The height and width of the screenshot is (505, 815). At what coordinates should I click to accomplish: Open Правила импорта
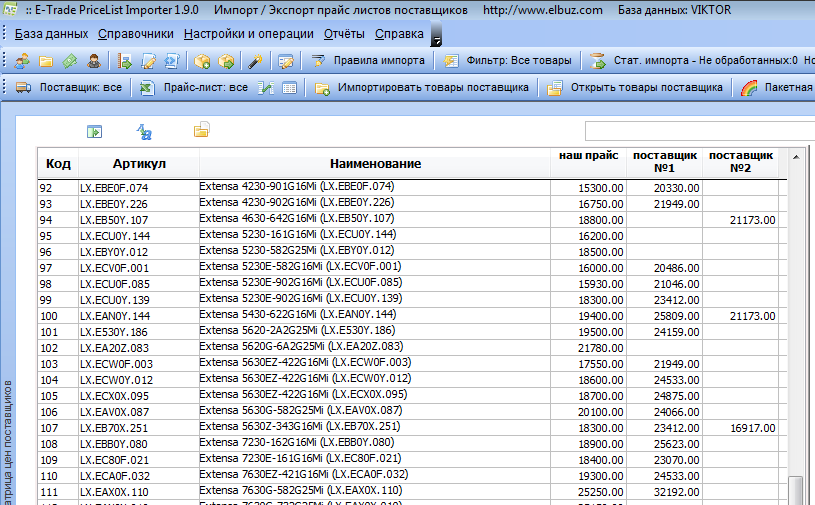pyautogui.click(x=368, y=60)
